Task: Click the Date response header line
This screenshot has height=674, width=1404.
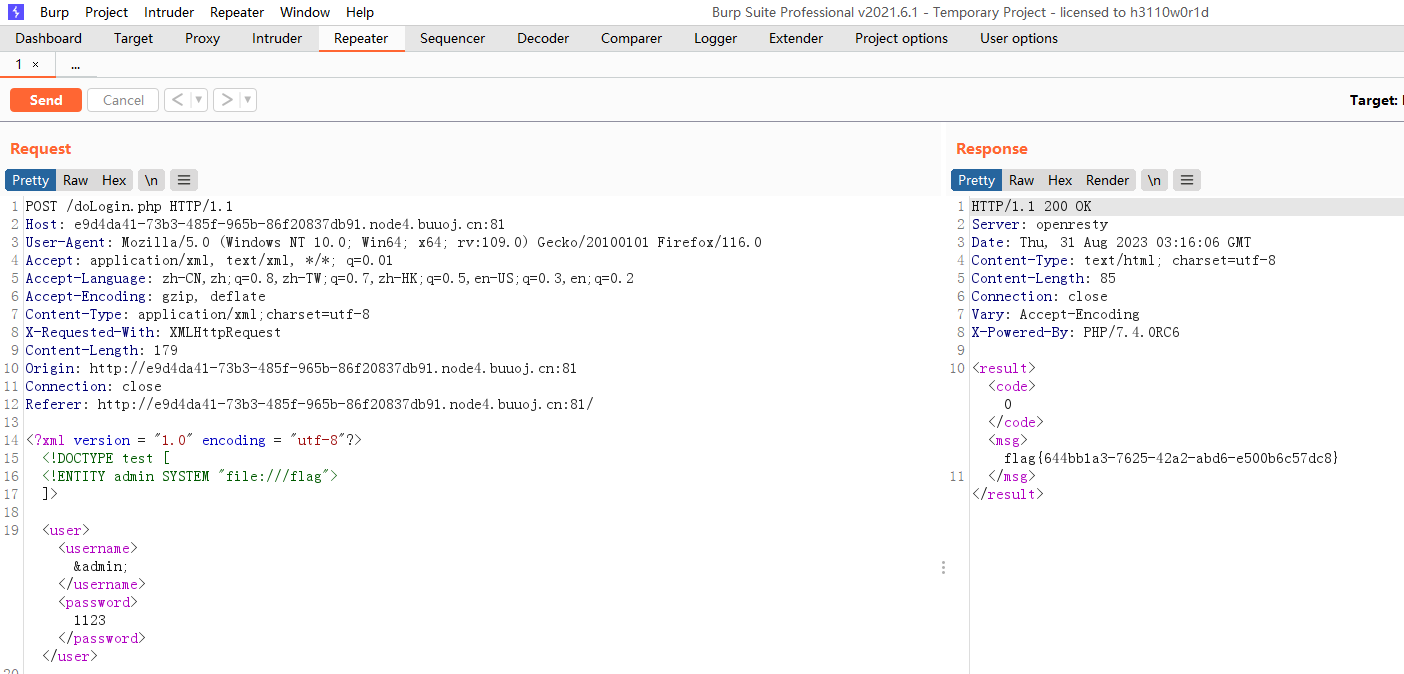Action: (x=1111, y=242)
